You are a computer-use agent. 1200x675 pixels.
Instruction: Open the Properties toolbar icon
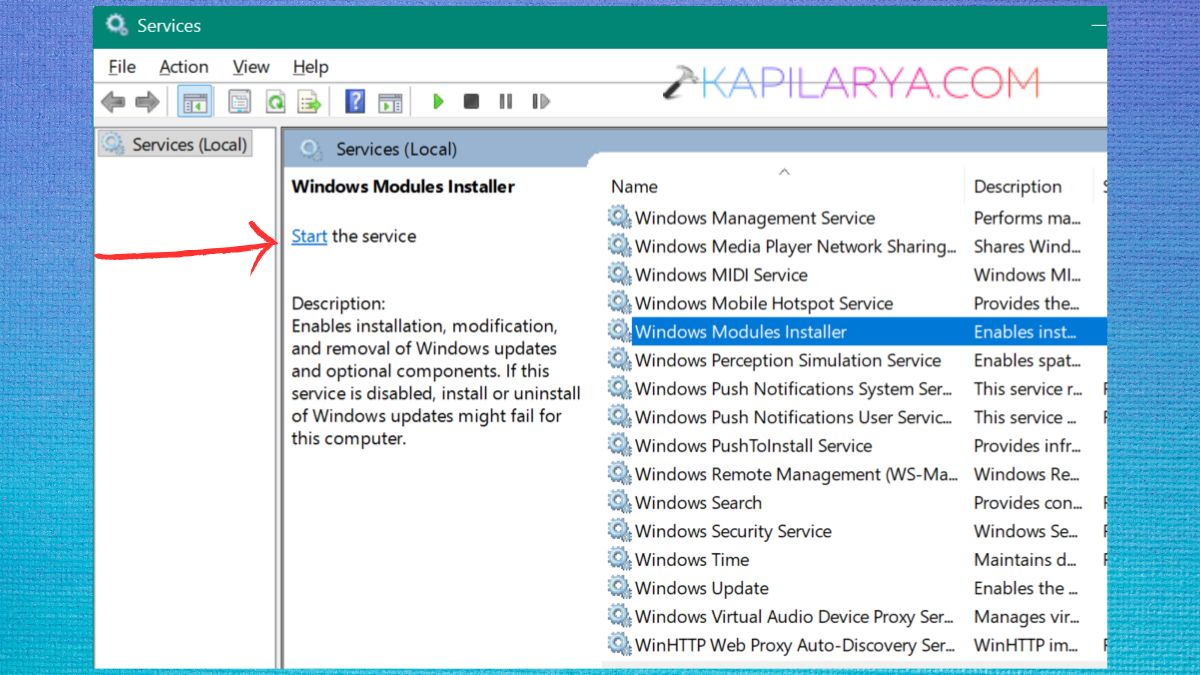239,101
